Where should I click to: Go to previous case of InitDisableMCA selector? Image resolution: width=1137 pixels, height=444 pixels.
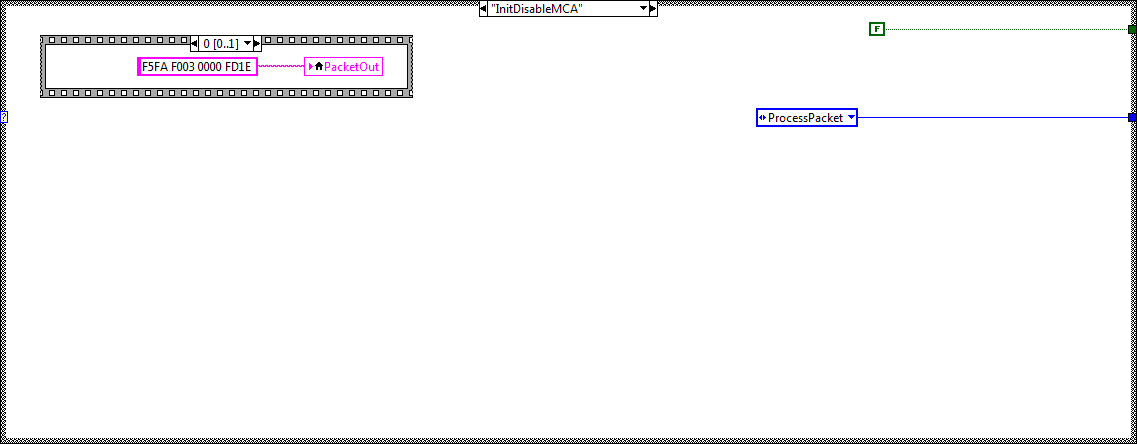pos(484,9)
